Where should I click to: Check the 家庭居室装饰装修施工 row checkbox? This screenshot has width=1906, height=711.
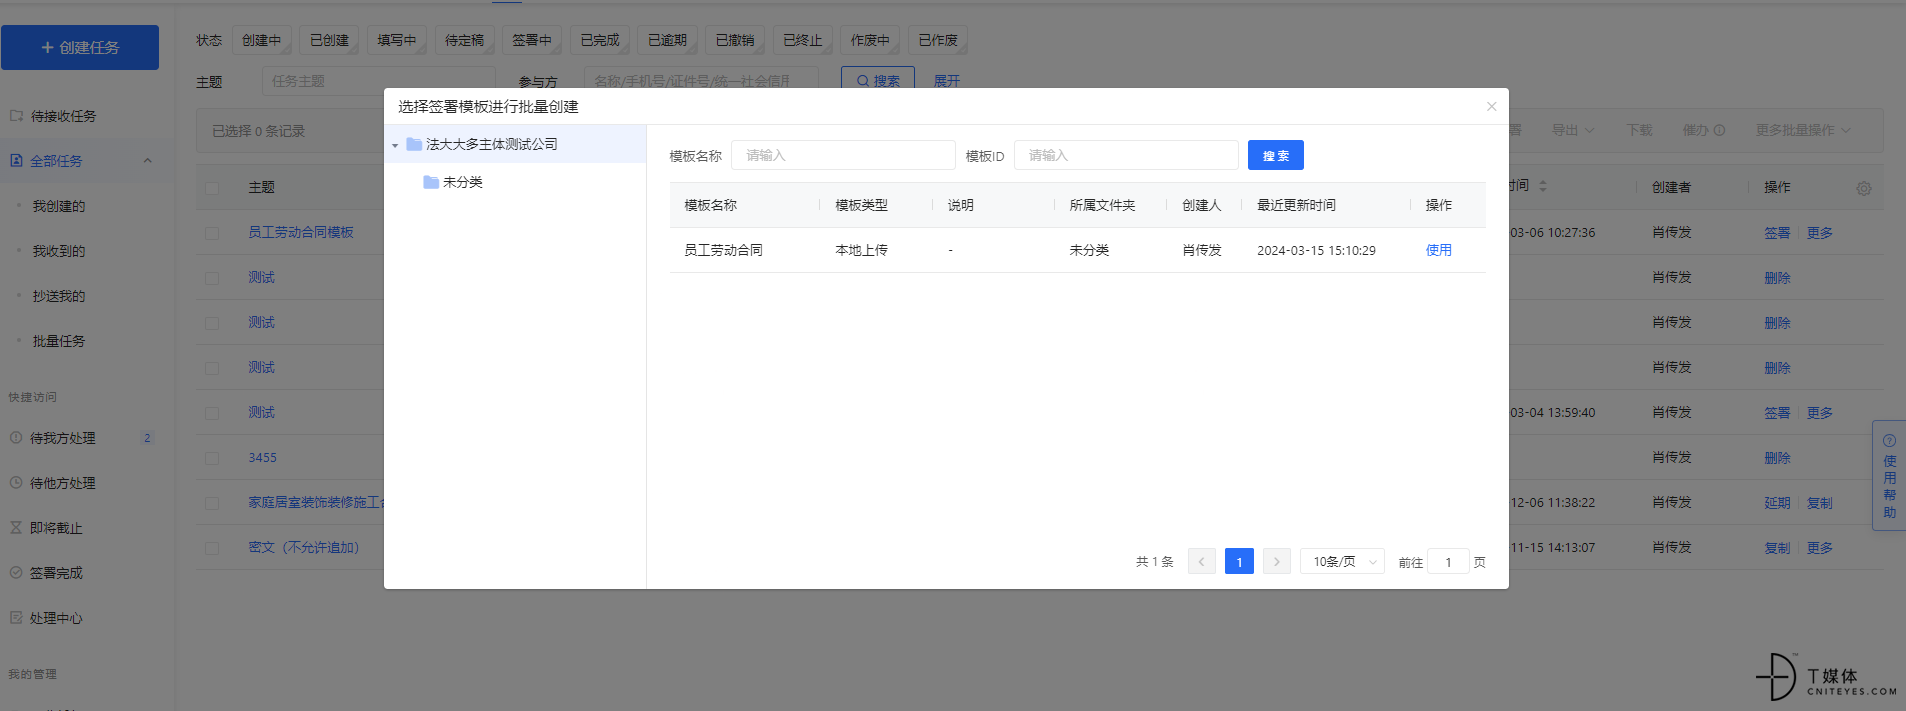tap(212, 503)
